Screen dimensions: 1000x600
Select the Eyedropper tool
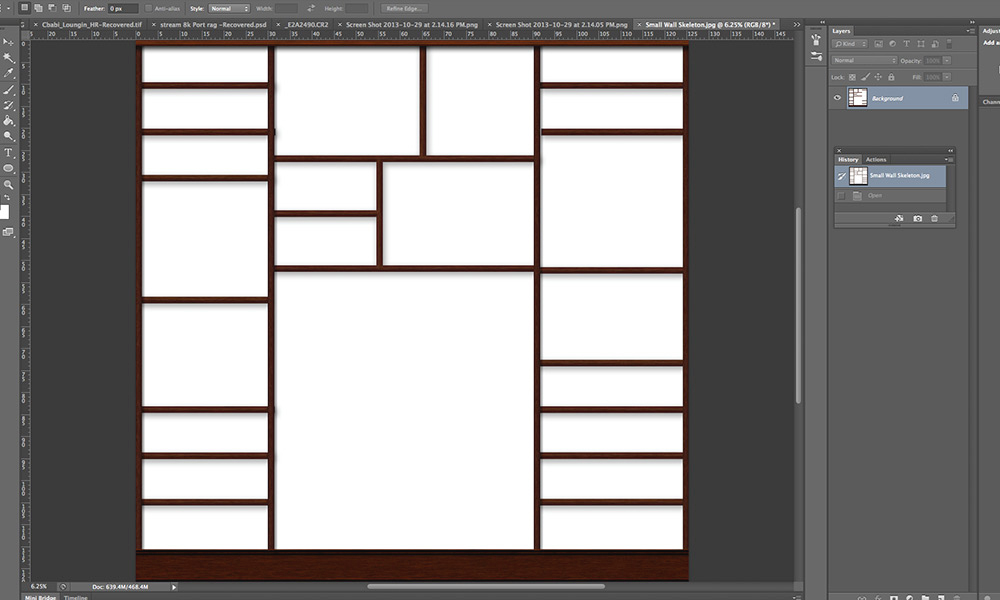click(x=7, y=74)
